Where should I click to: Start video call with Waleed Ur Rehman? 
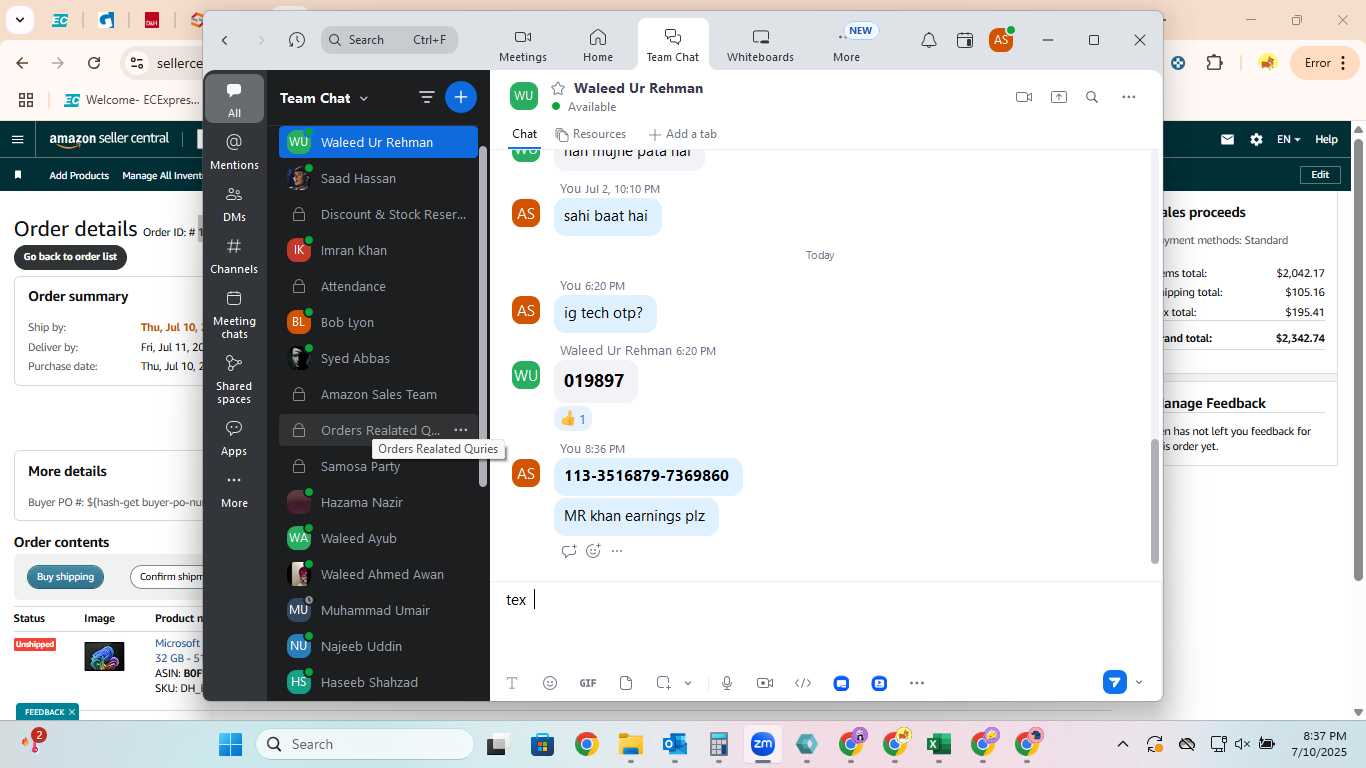pos(1023,97)
